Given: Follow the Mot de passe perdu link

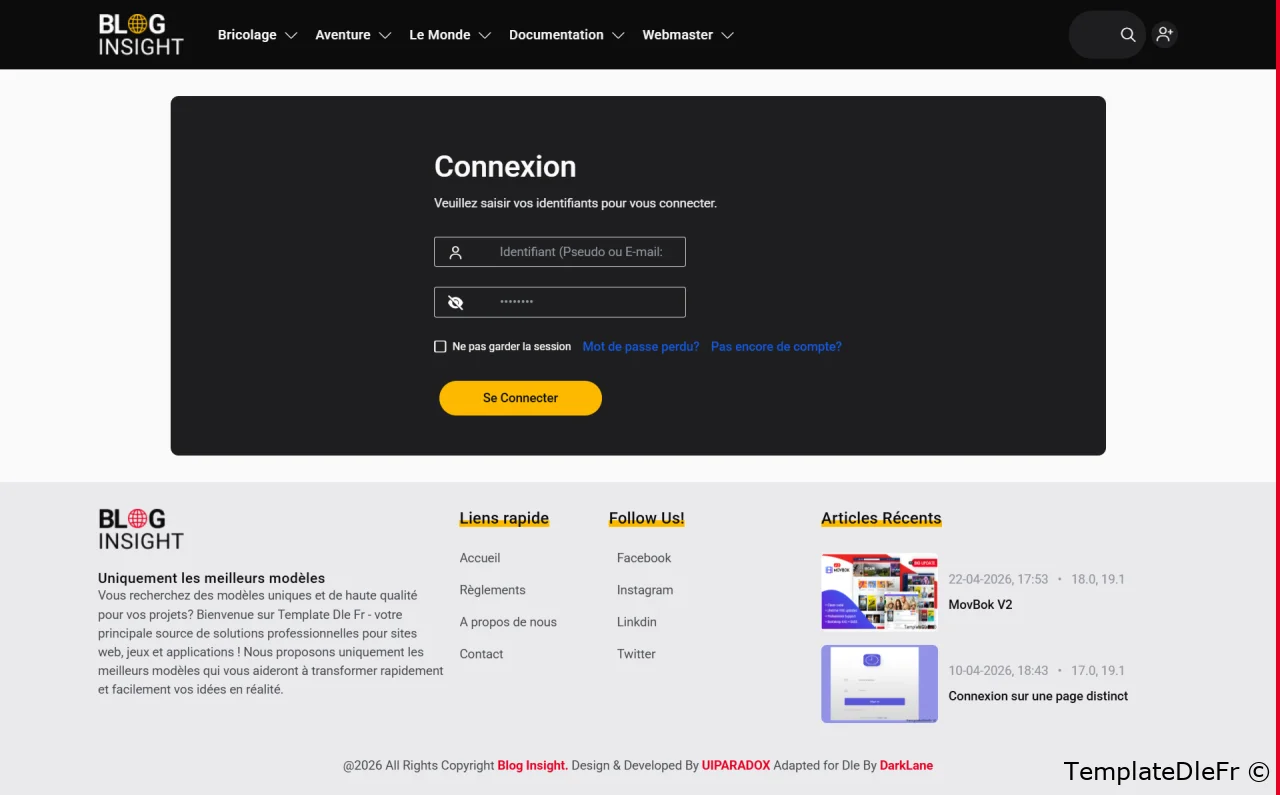Looking at the screenshot, I should 641,347.
